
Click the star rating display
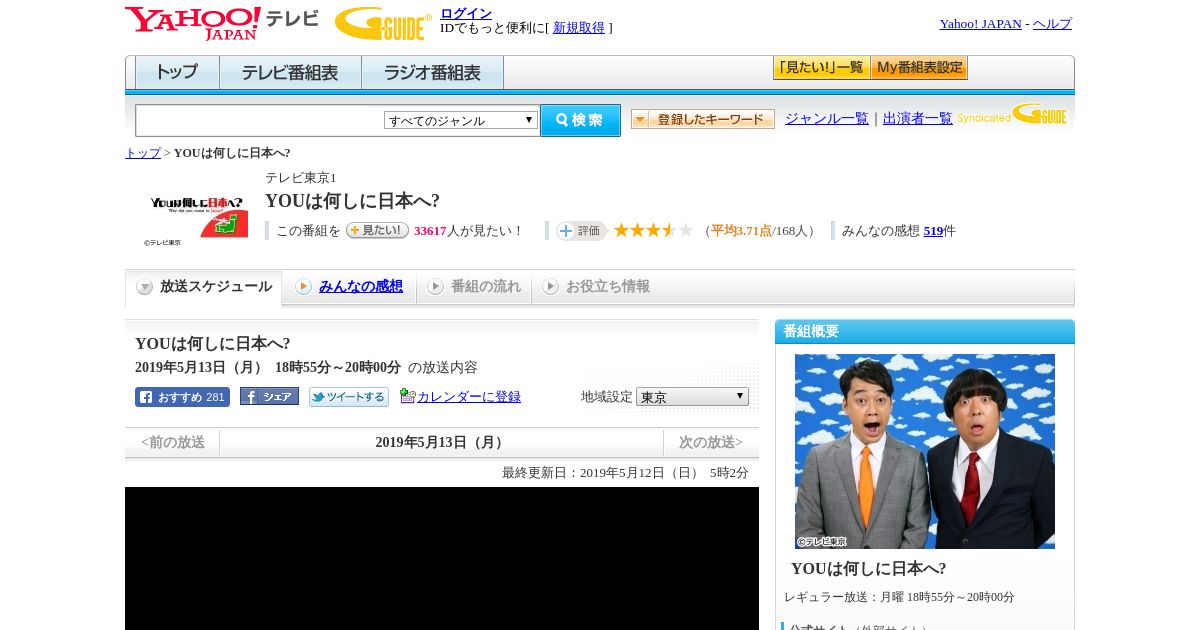pyautogui.click(x=653, y=230)
